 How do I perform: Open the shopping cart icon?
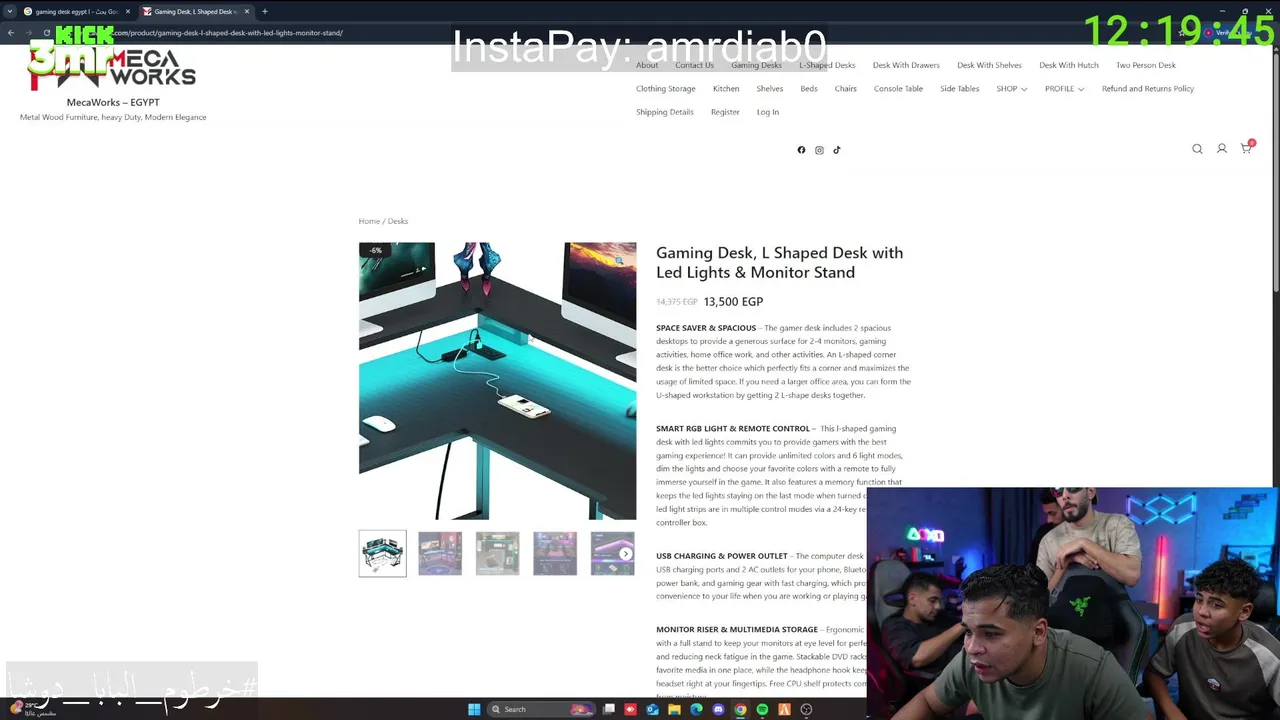[1246, 148]
